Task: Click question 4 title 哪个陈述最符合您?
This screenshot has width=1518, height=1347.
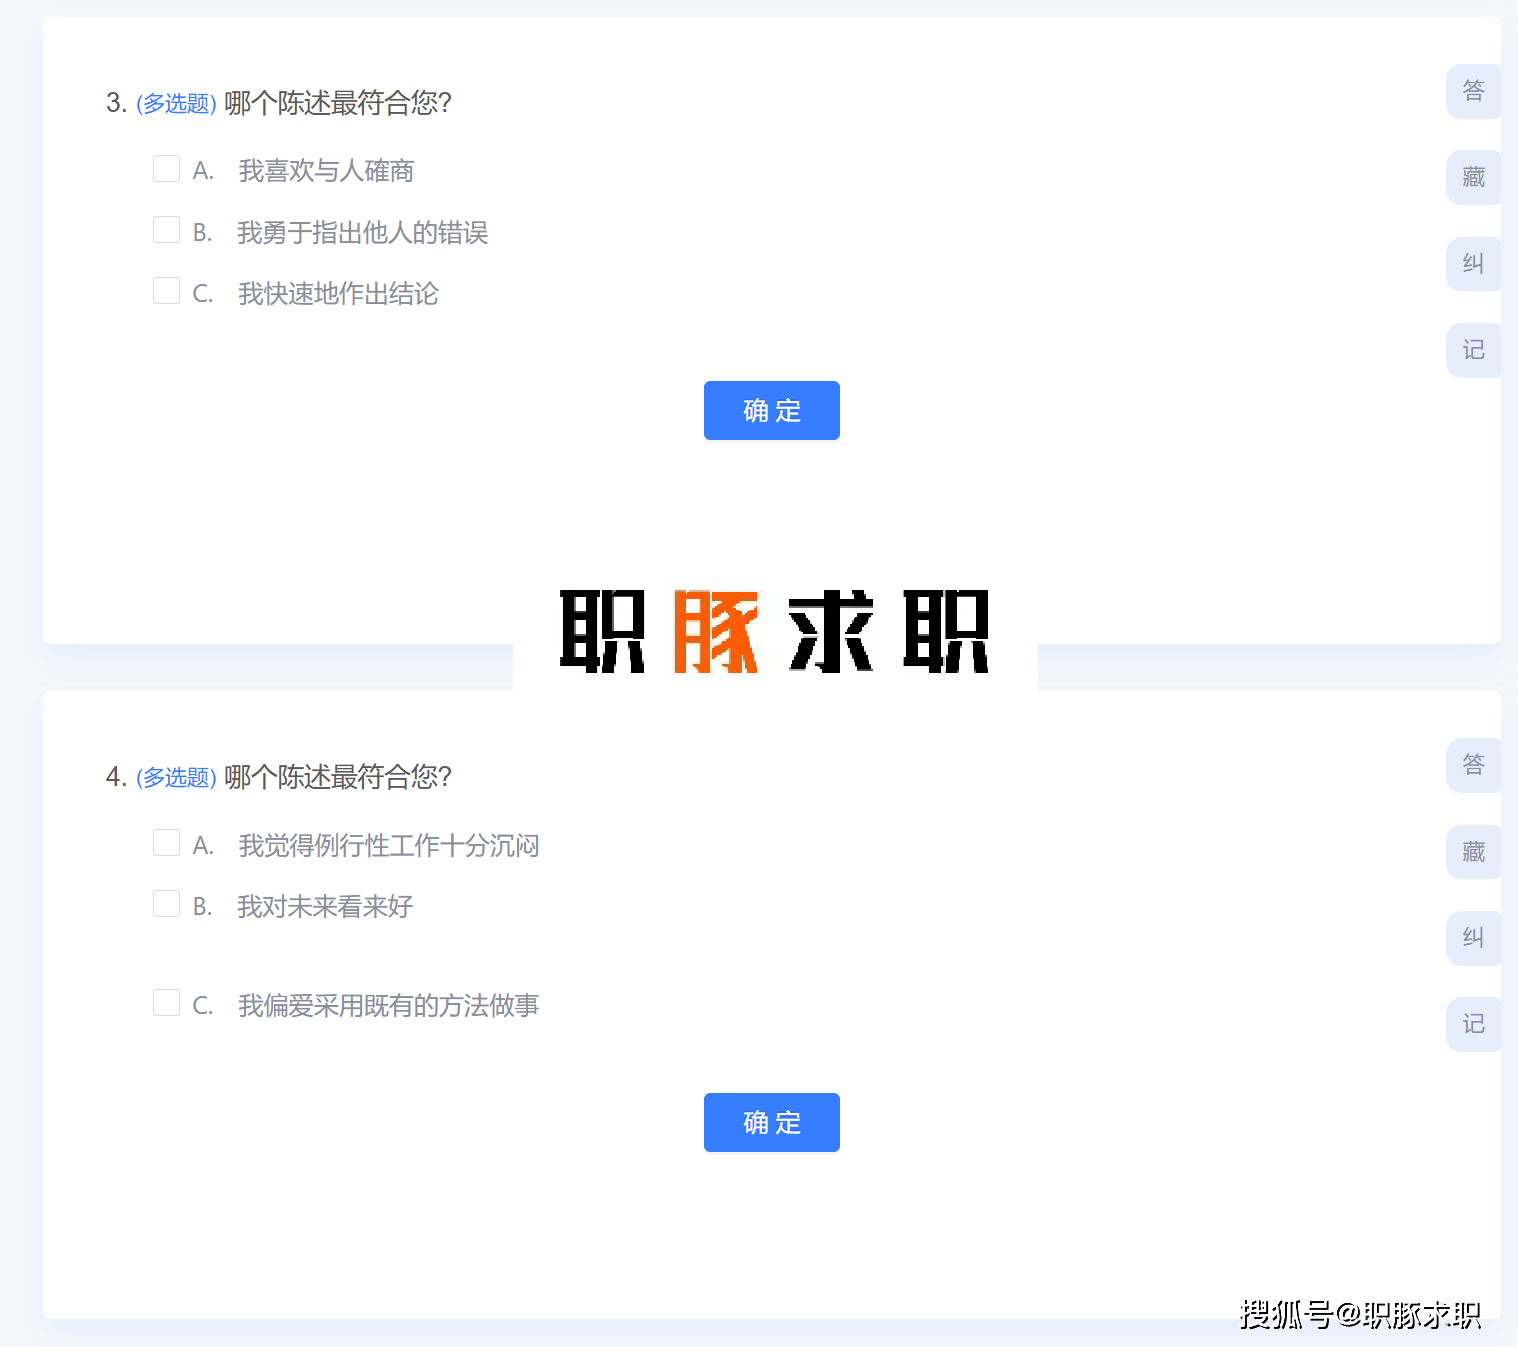Action: tap(338, 777)
